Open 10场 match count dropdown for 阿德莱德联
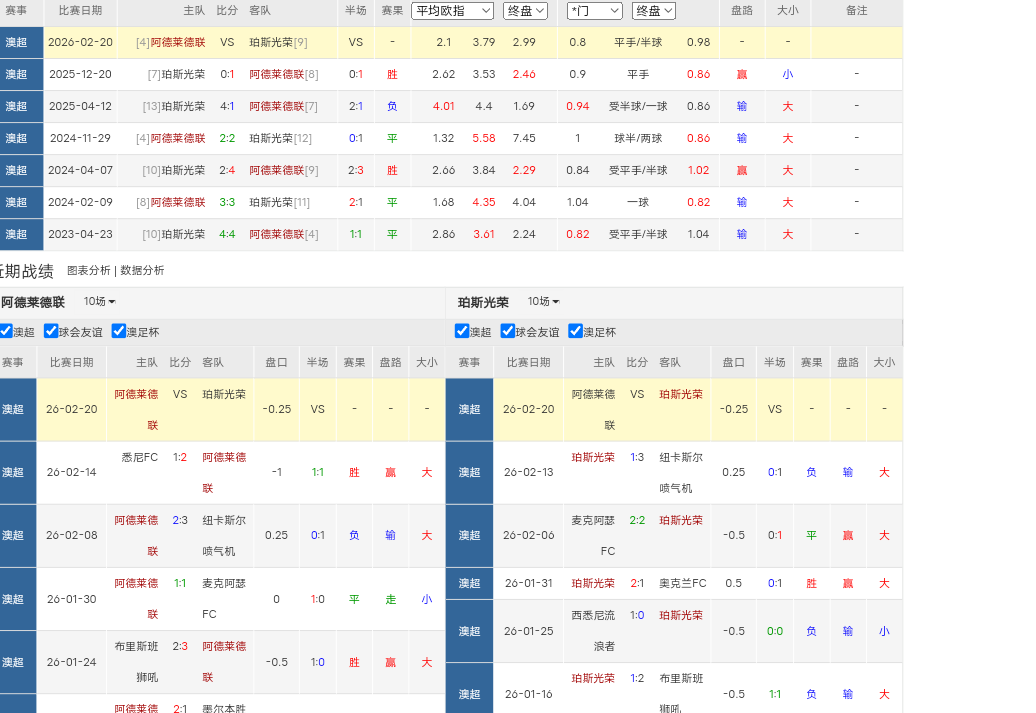 click(x=99, y=302)
